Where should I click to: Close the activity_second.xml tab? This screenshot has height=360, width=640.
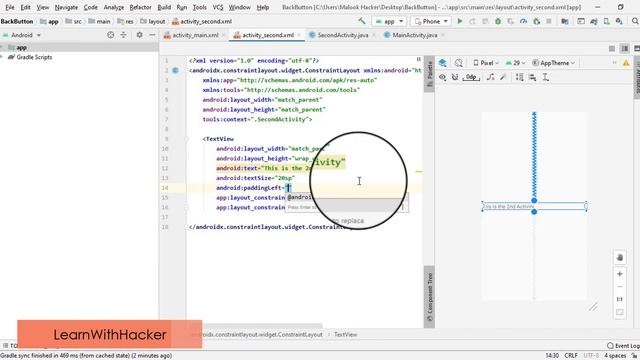pyautogui.click(x=299, y=35)
